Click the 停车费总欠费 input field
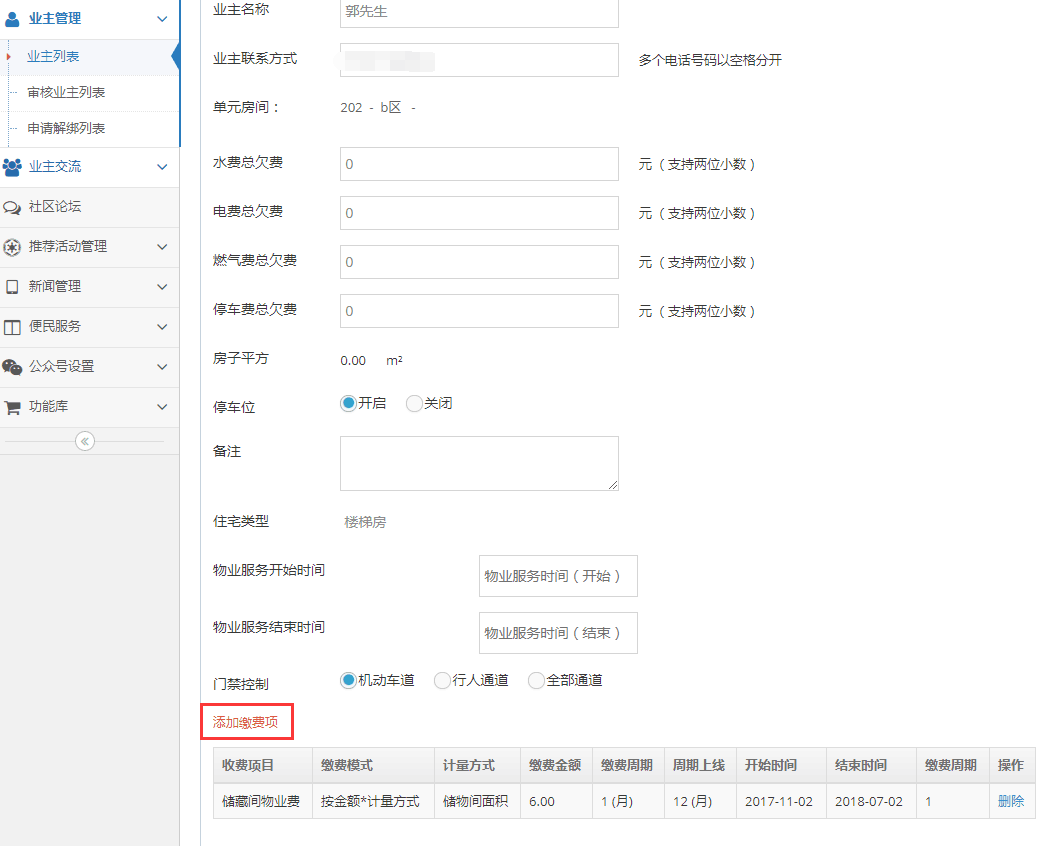 (x=479, y=311)
